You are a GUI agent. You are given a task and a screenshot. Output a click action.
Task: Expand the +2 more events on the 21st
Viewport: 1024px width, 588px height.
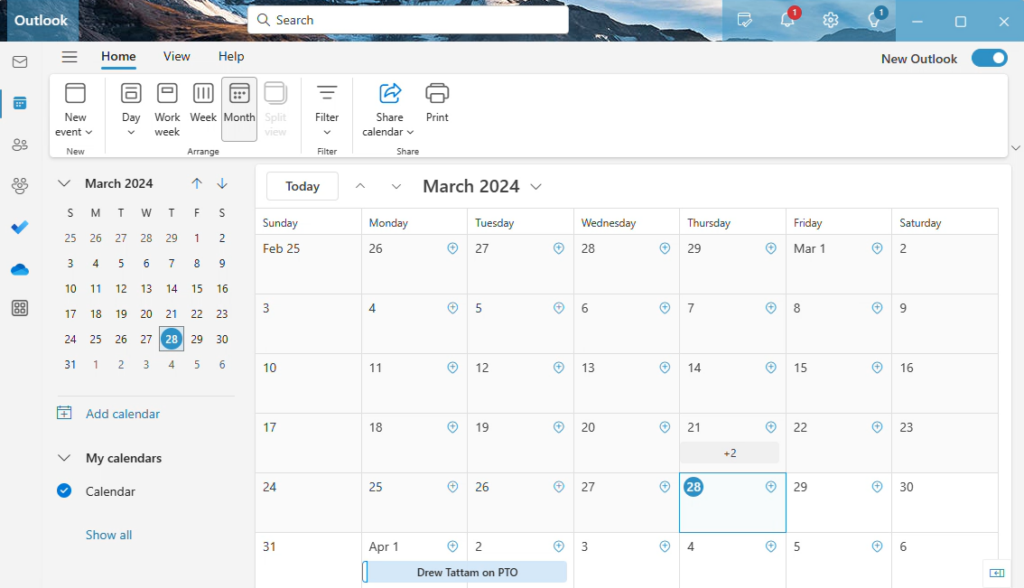pos(730,453)
